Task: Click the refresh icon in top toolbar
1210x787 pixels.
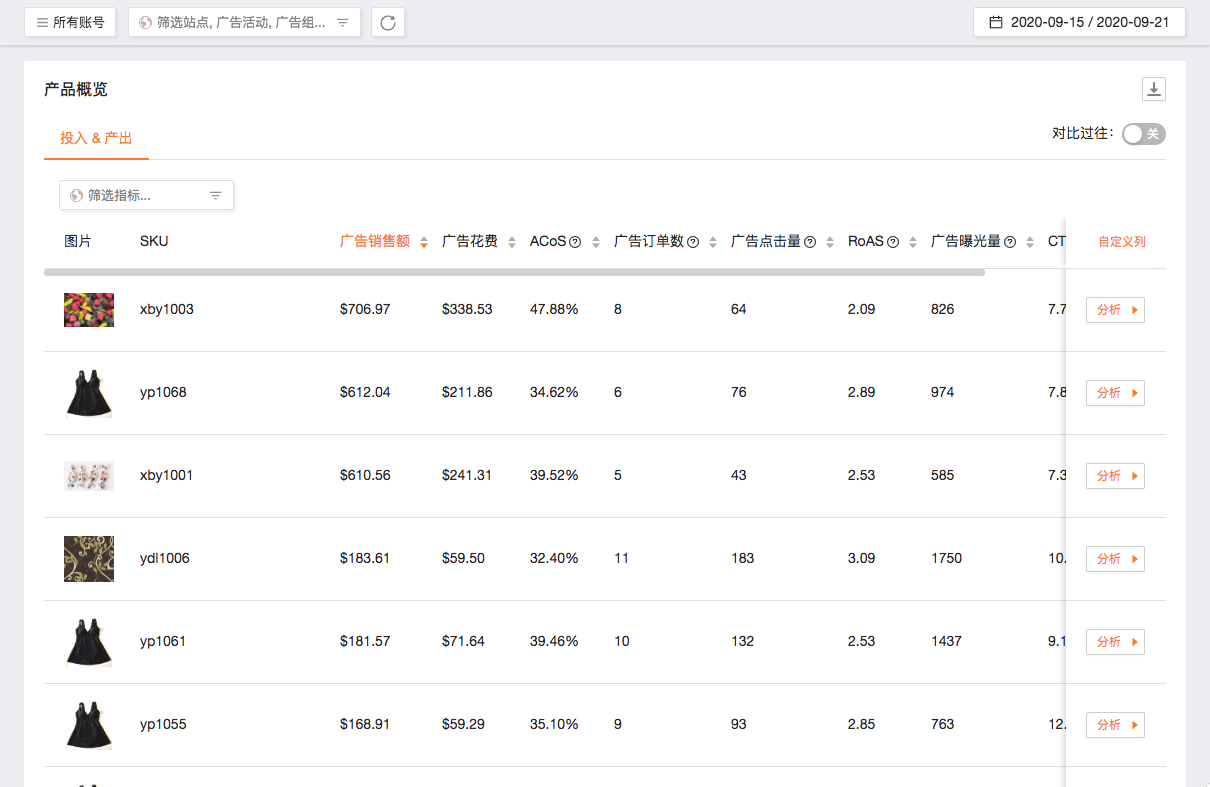Action: [388, 22]
